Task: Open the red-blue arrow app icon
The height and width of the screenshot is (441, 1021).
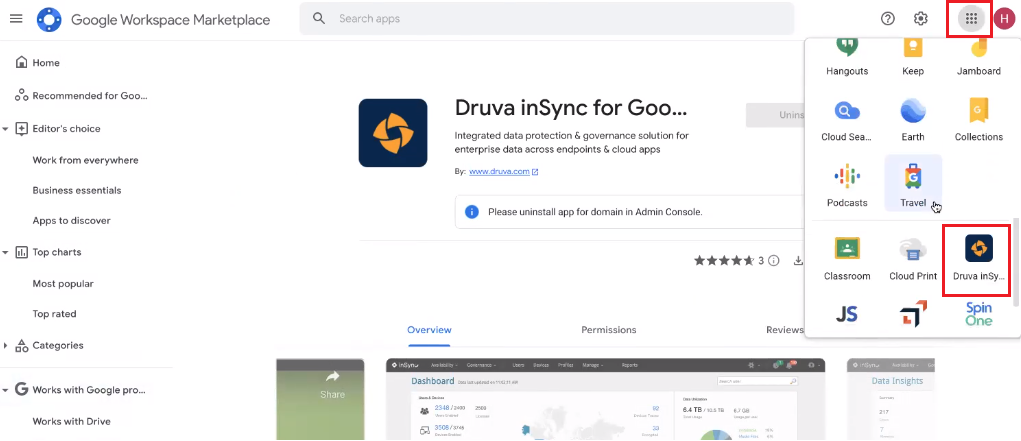Action: tap(912, 313)
